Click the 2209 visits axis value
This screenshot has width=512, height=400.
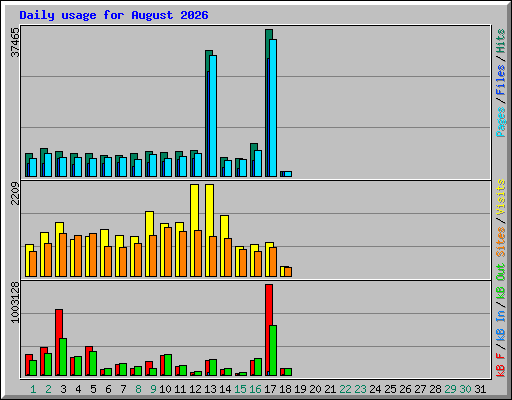coord(15,193)
